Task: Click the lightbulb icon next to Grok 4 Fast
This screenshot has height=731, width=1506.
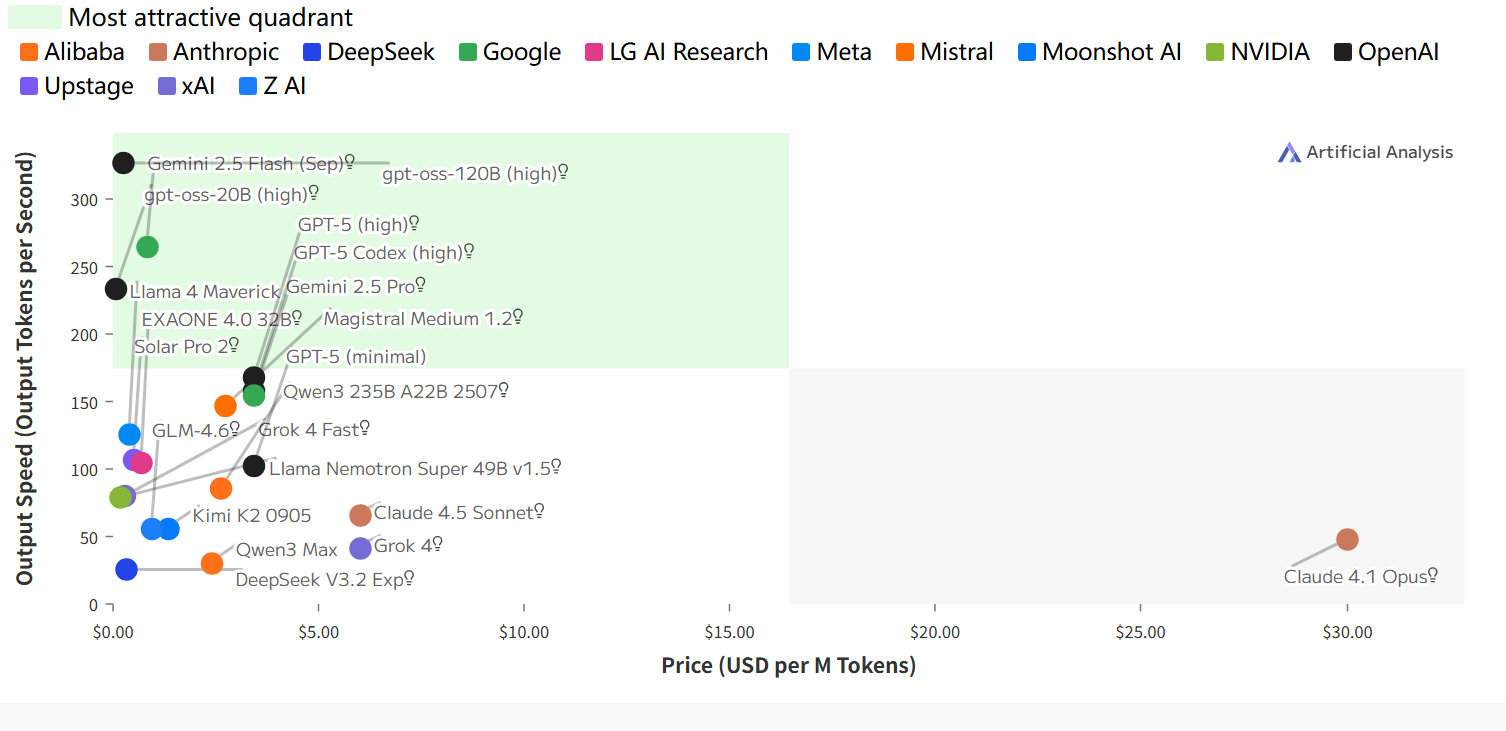Action: tap(365, 429)
